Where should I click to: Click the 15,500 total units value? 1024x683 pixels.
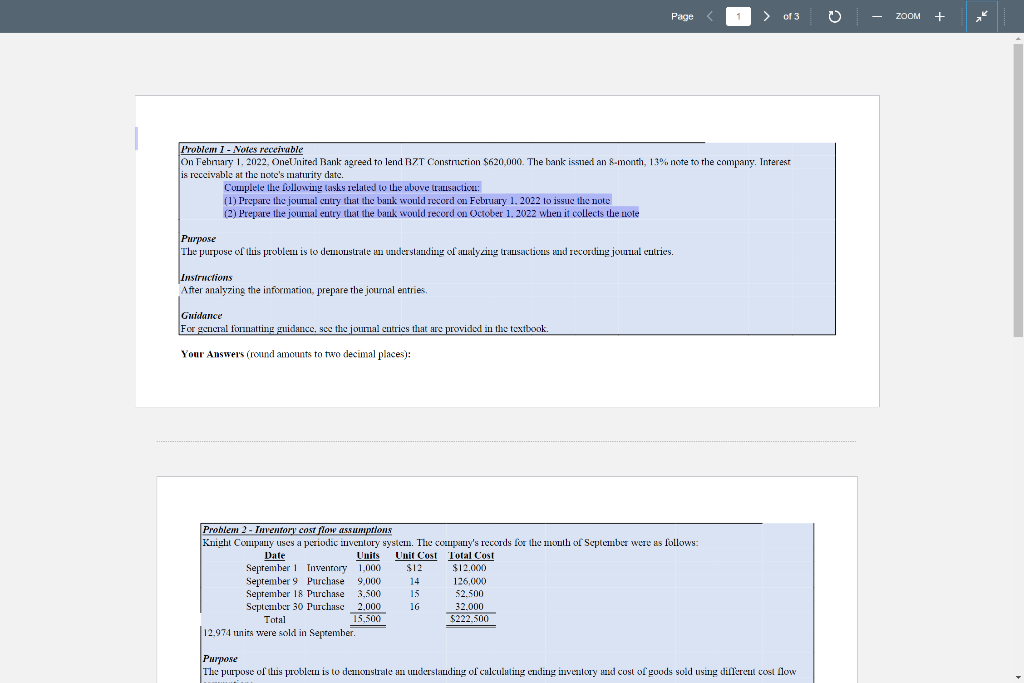(x=367, y=619)
